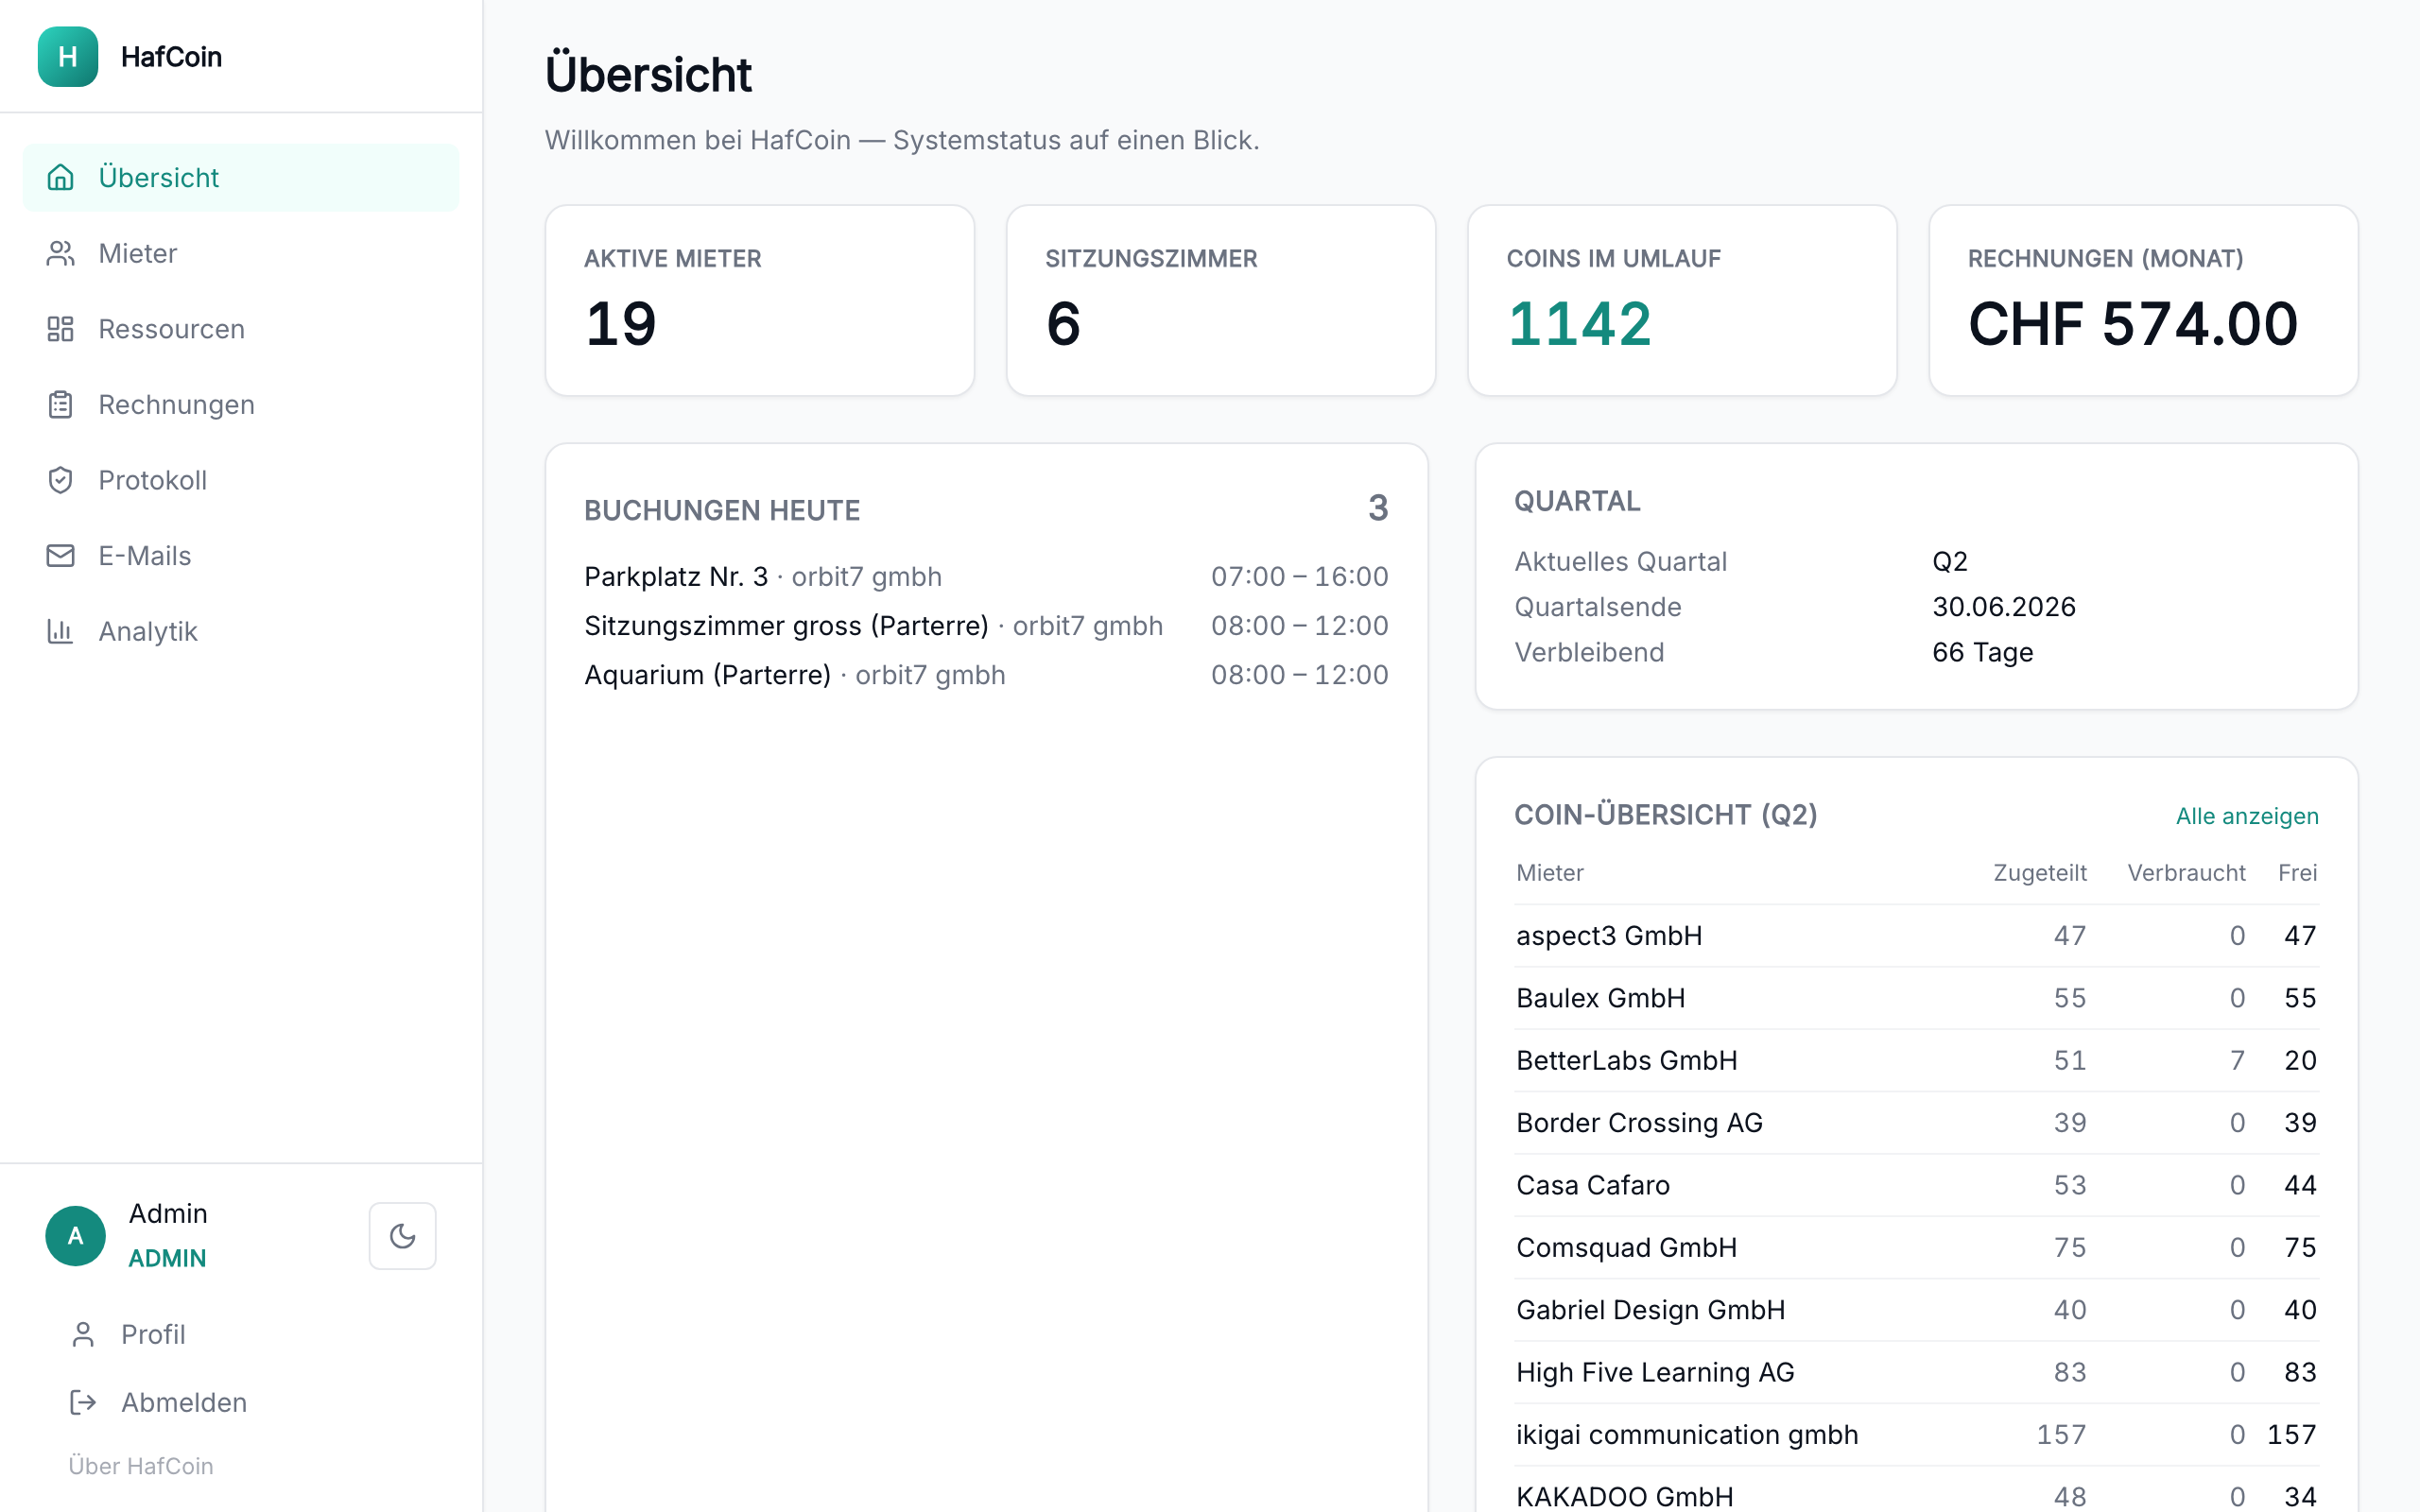Click the Rechnungen clipboard icon

(61, 405)
